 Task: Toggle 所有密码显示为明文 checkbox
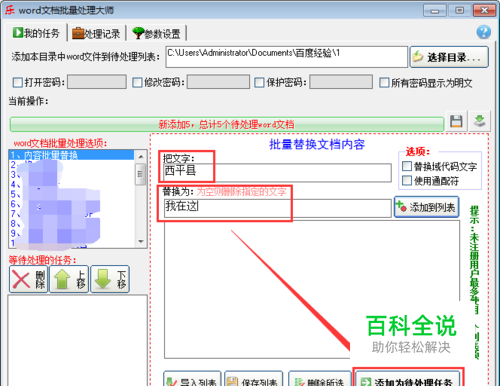tap(384, 82)
